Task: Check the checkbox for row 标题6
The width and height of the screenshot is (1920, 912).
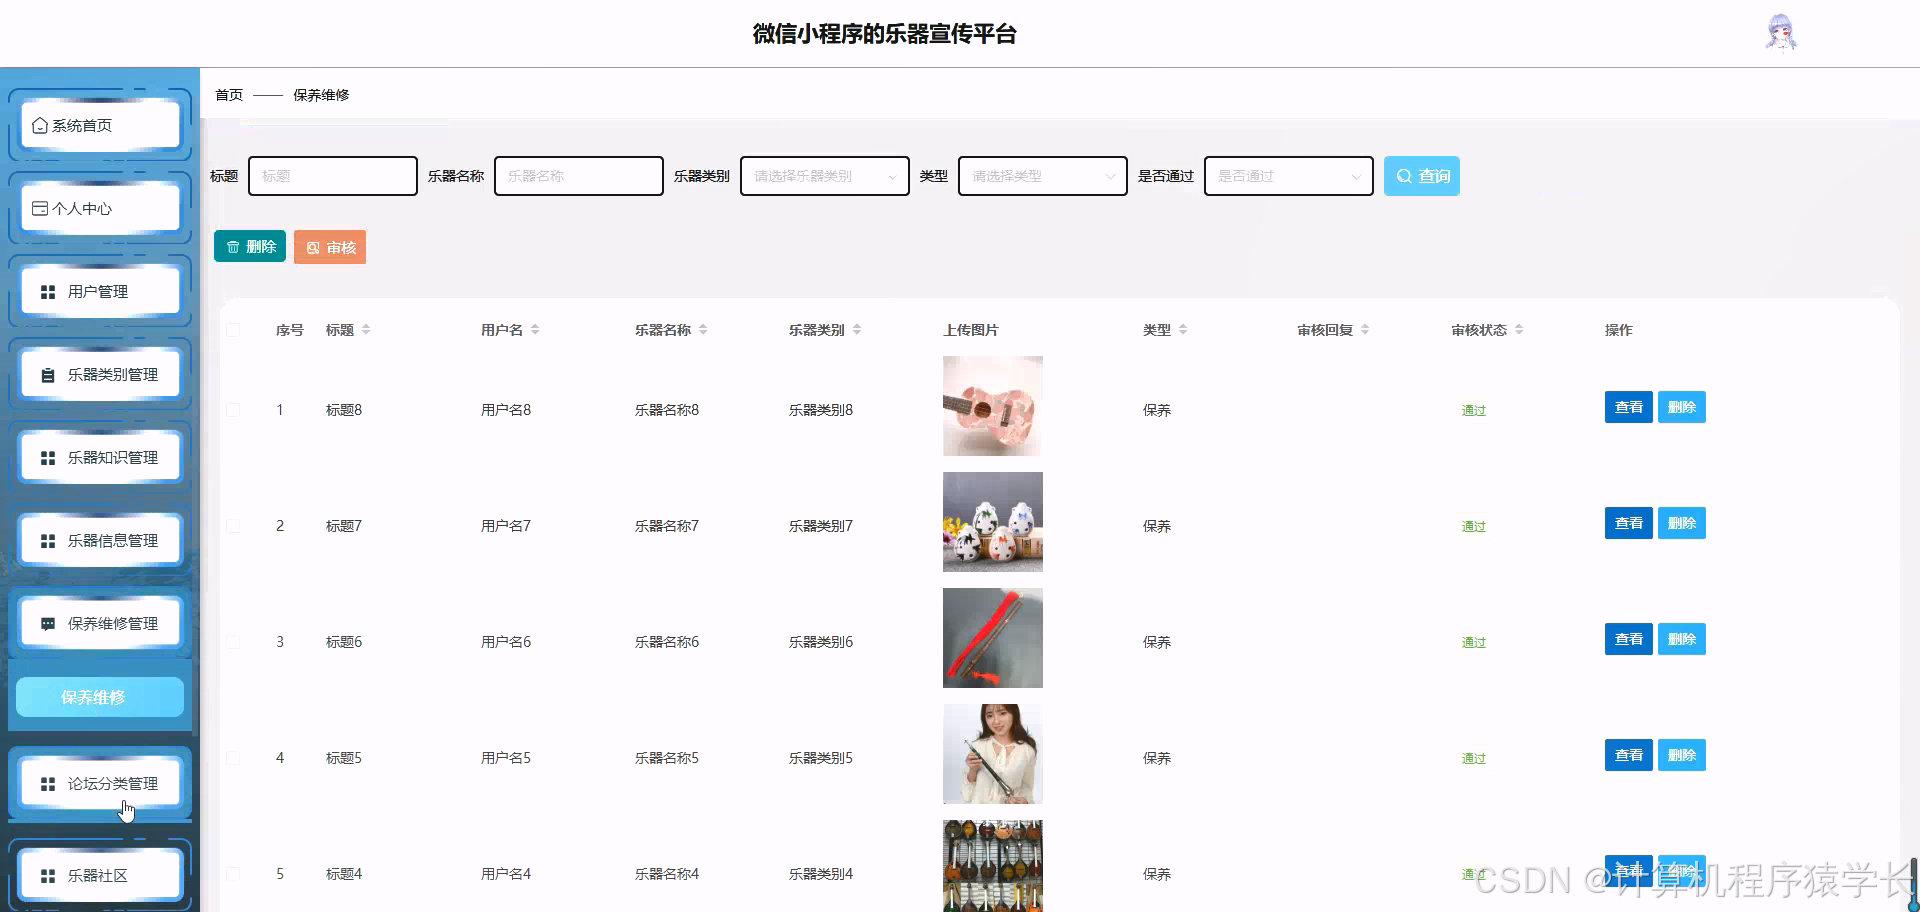Action: [x=234, y=641]
